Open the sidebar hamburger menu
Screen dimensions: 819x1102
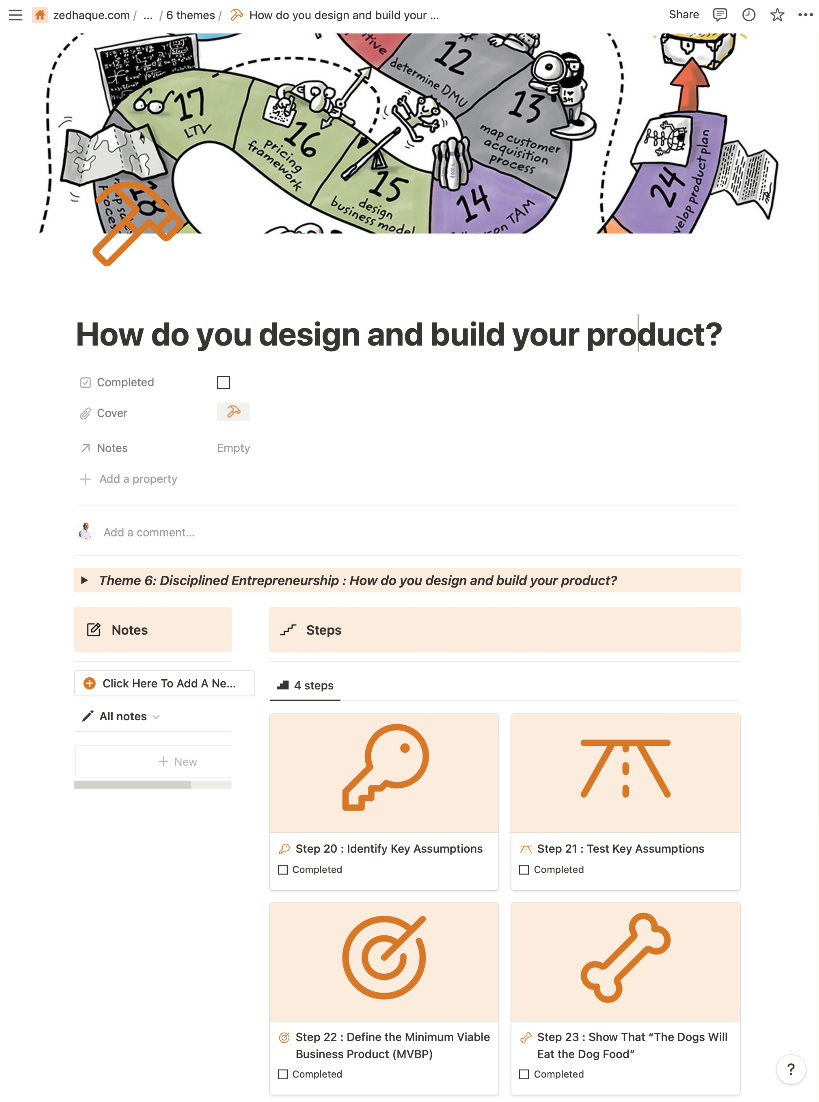pos(15,15)
